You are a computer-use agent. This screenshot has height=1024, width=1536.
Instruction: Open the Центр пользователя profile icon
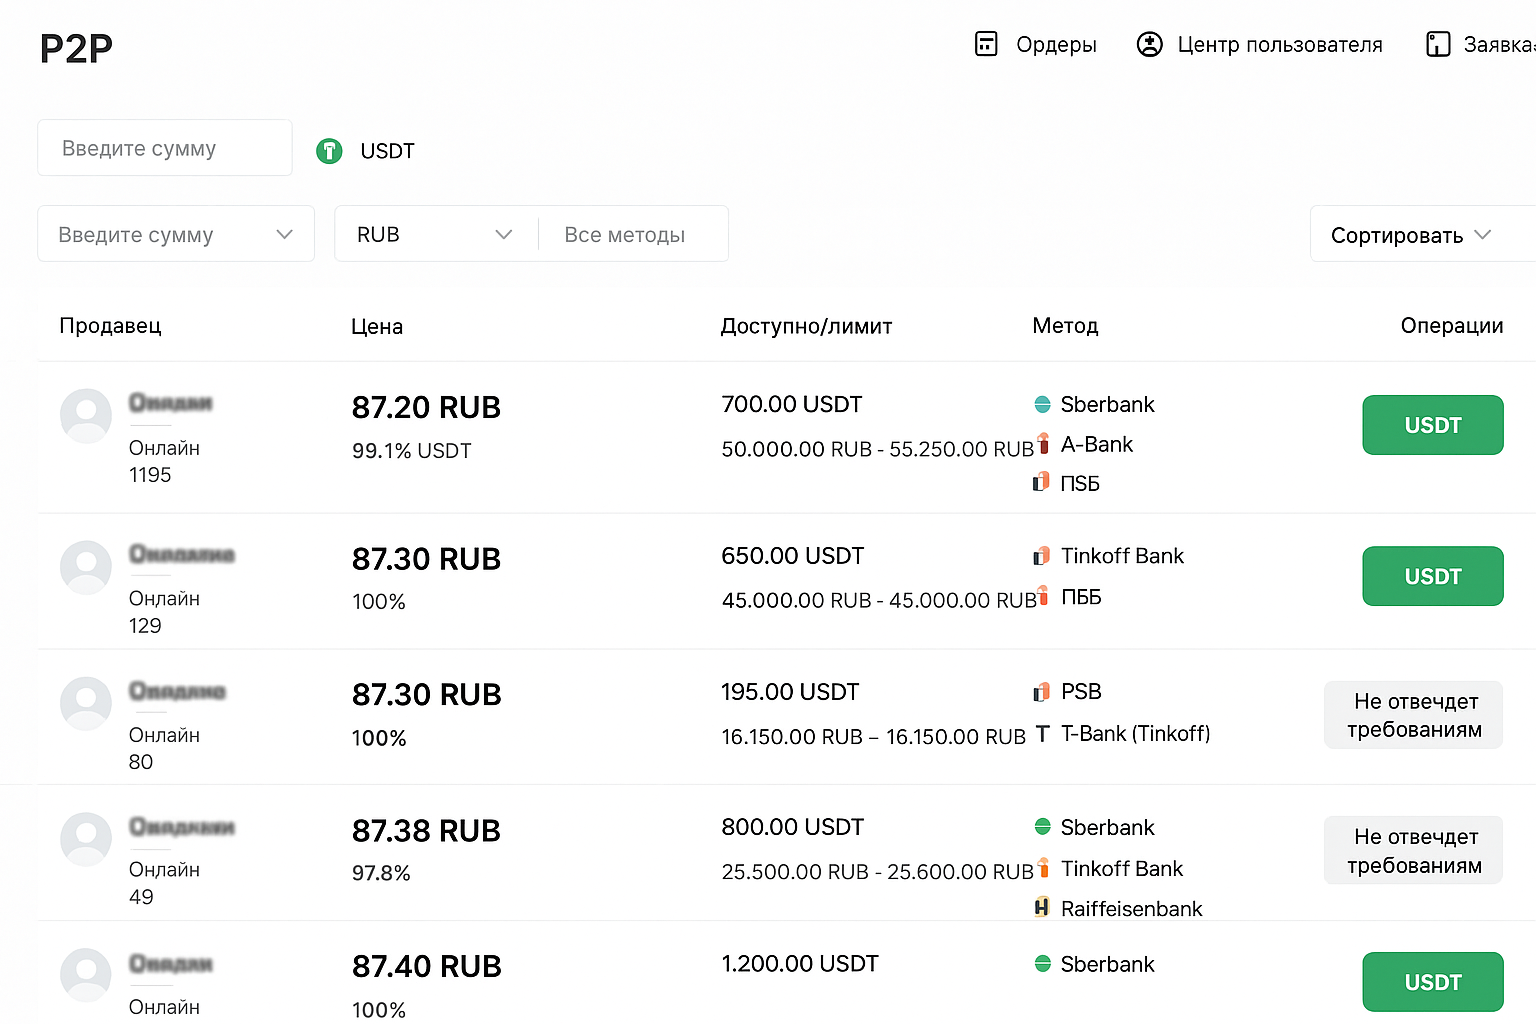point(1150,44)
